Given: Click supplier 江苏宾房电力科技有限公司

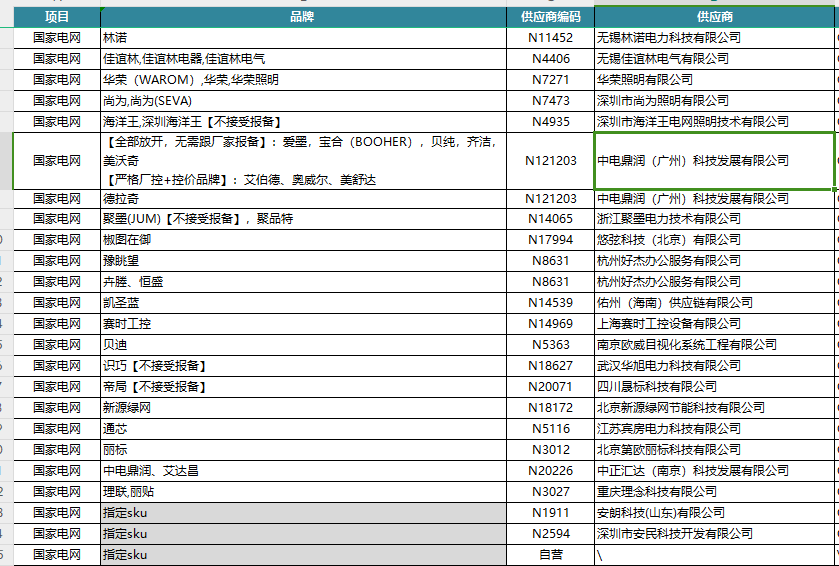Looking at the screenshot, I should click(714, 429).
